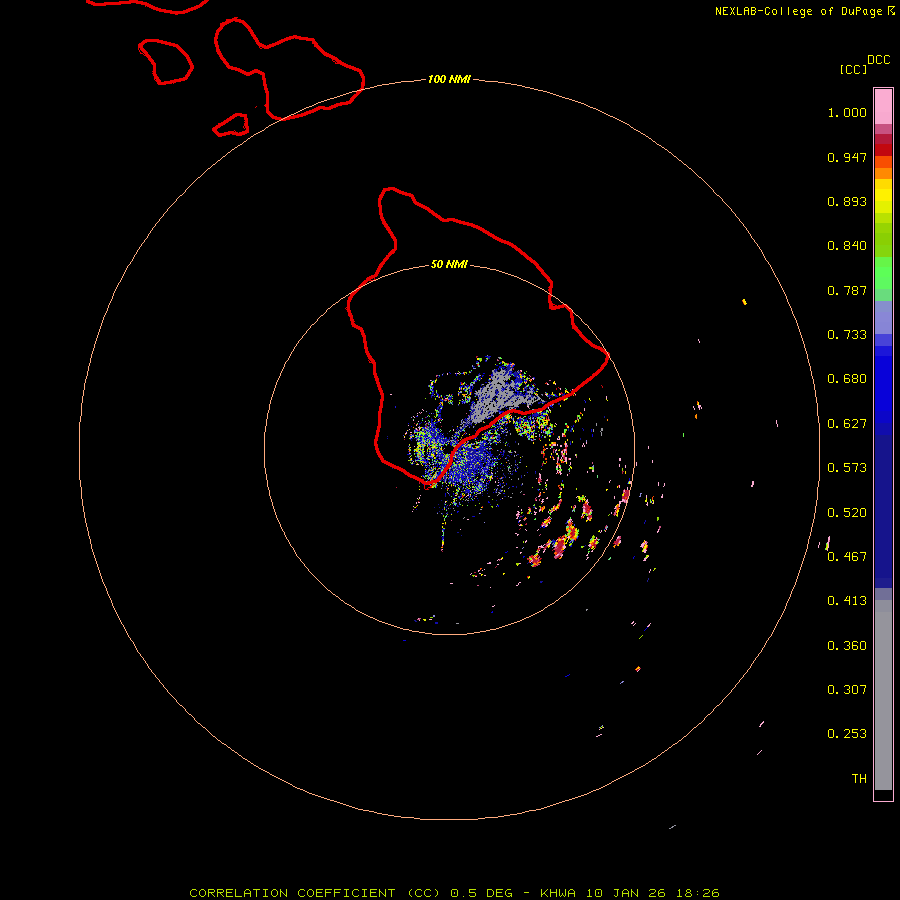This screenshot has width=900, height=900.
Task: Click the 100 NMI range ring label
Action: 449,79
